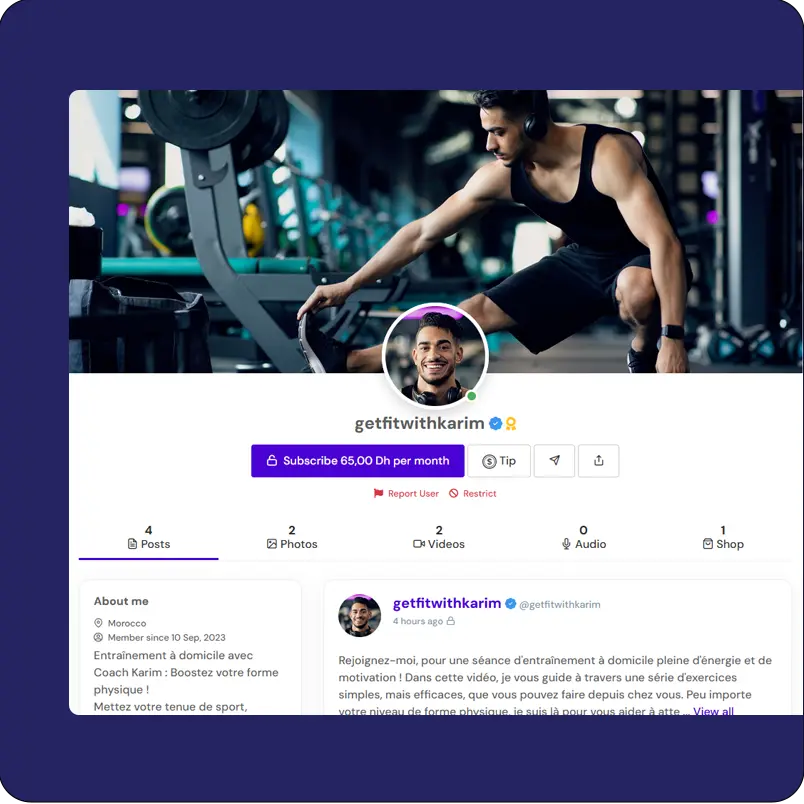804x804 pixels.
Task: Open the Photos tab
Action: pyautogui.click(x=292, y=537)
